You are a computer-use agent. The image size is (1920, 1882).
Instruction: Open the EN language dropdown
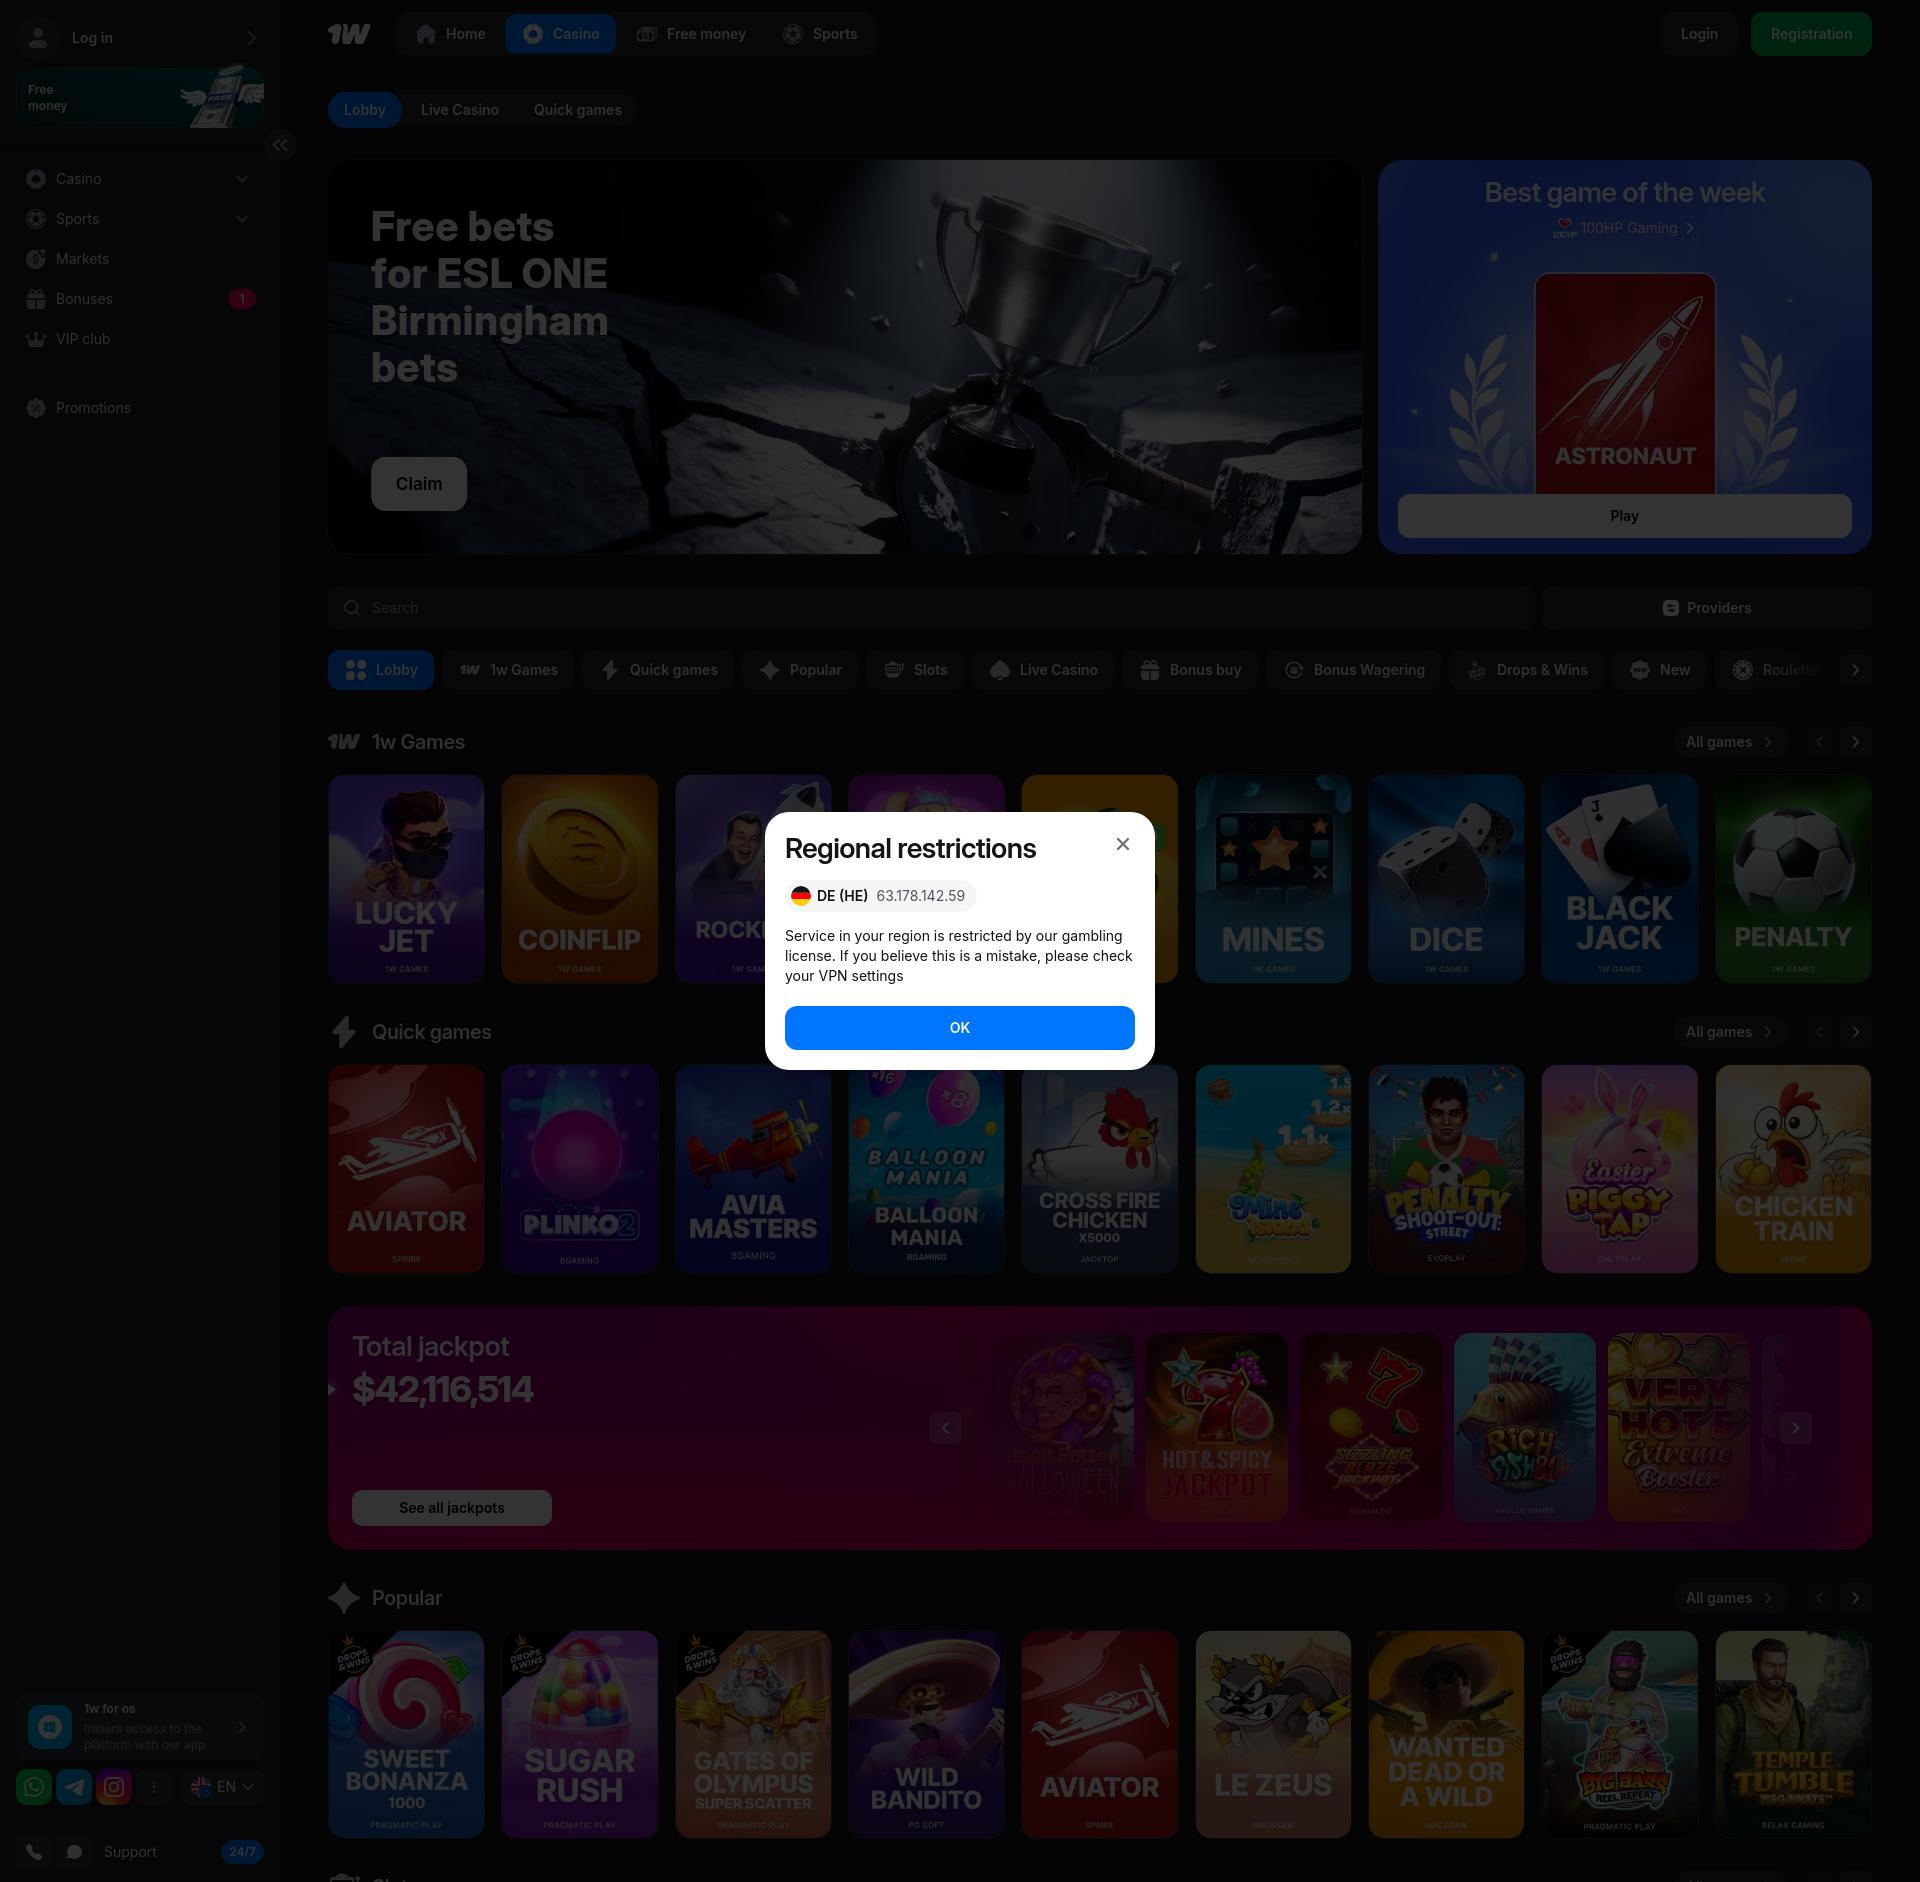223,1787
